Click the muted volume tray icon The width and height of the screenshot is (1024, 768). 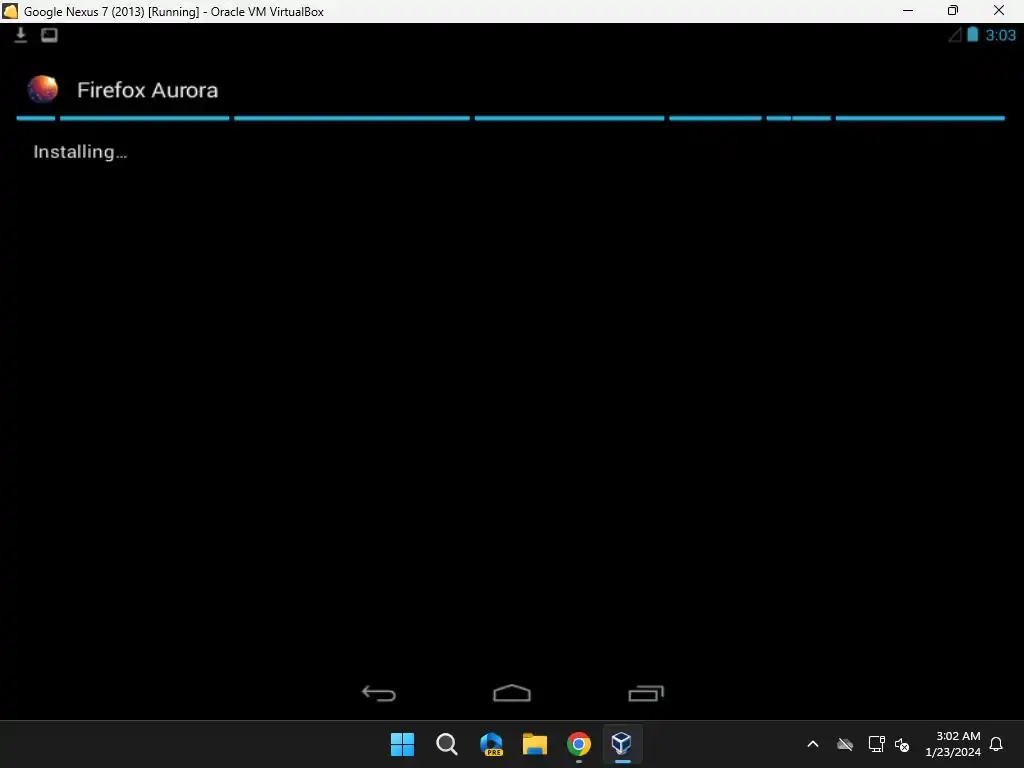coord(902,744)
